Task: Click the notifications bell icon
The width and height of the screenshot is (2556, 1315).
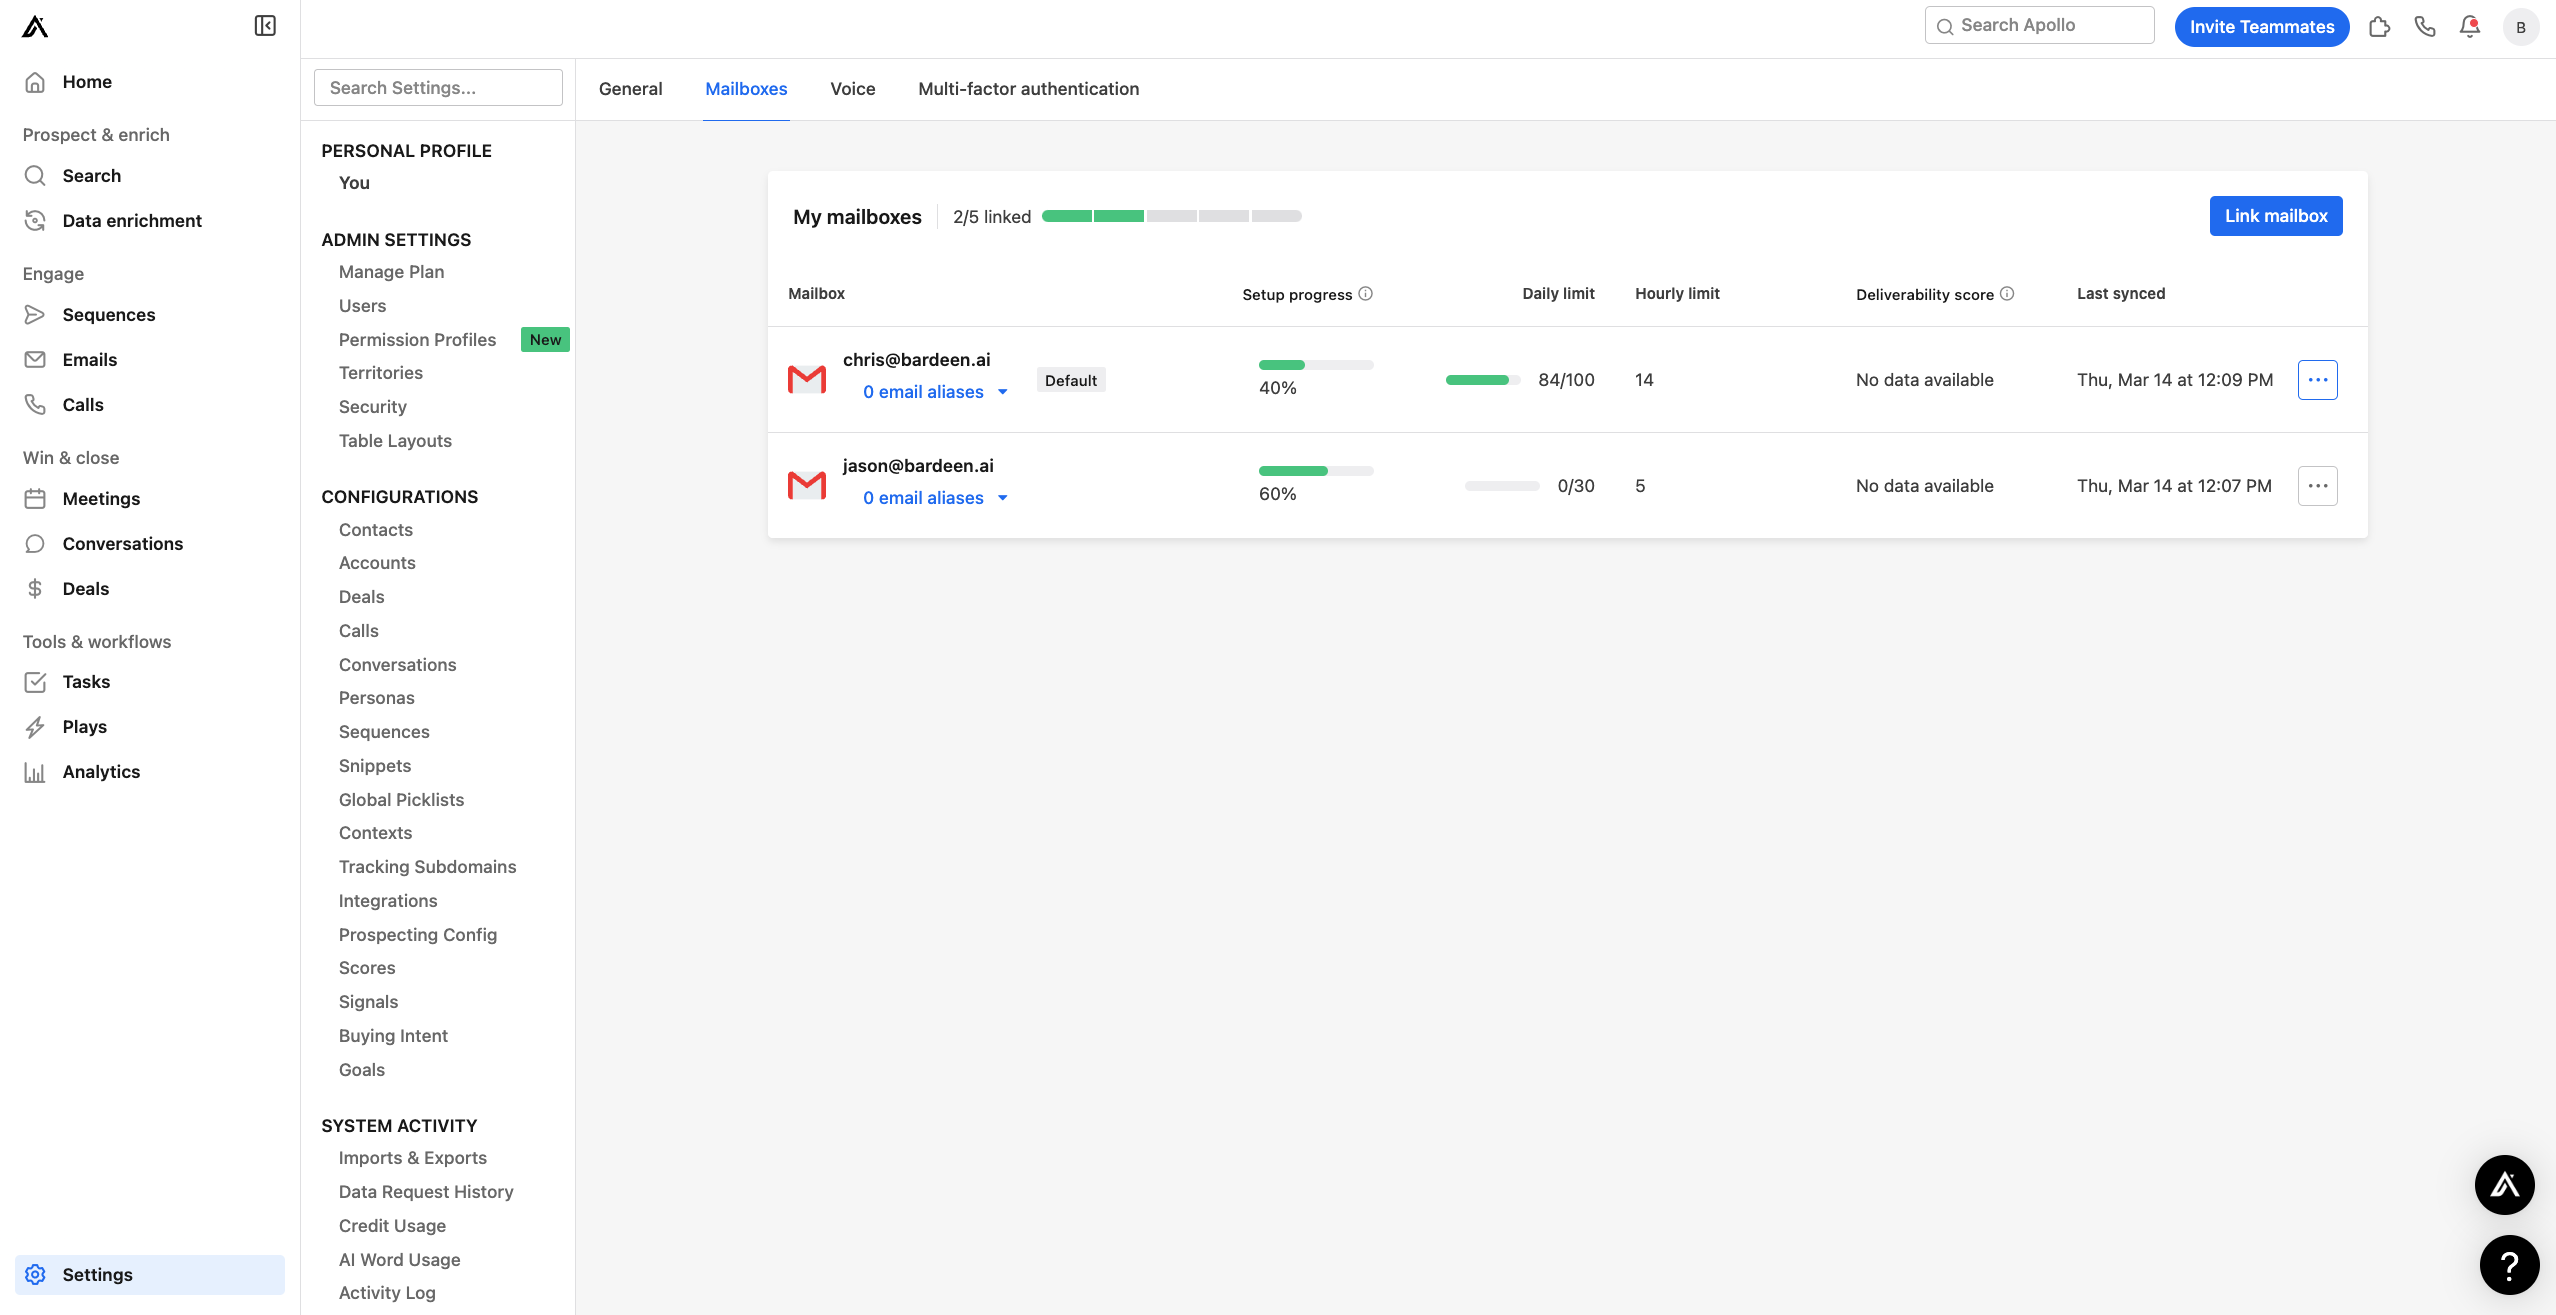Action: click(2469, 27)
